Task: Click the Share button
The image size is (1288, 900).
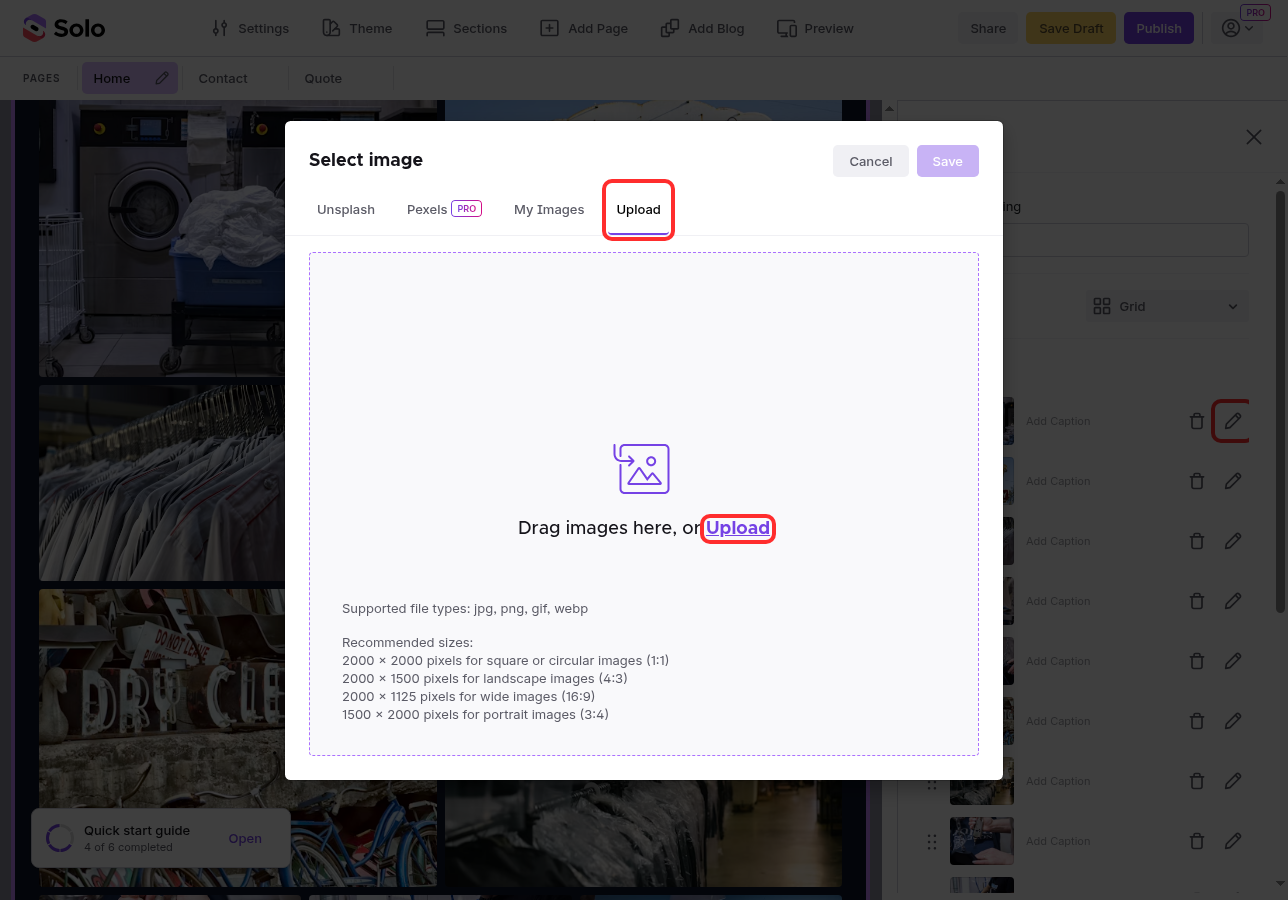Action: [x=988, y=28]
